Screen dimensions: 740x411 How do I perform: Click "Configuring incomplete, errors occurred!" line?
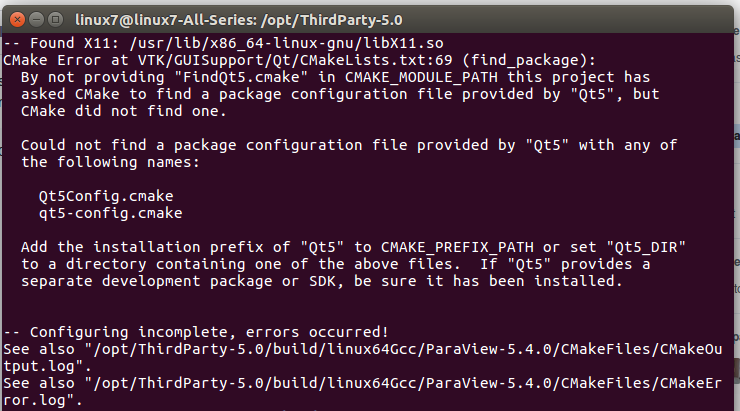(196, 332)
